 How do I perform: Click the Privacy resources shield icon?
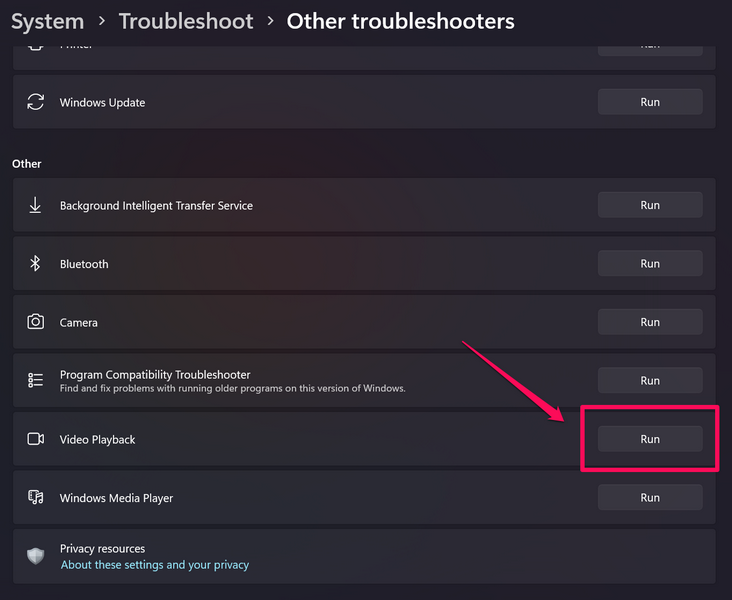[x=36, y=556]
